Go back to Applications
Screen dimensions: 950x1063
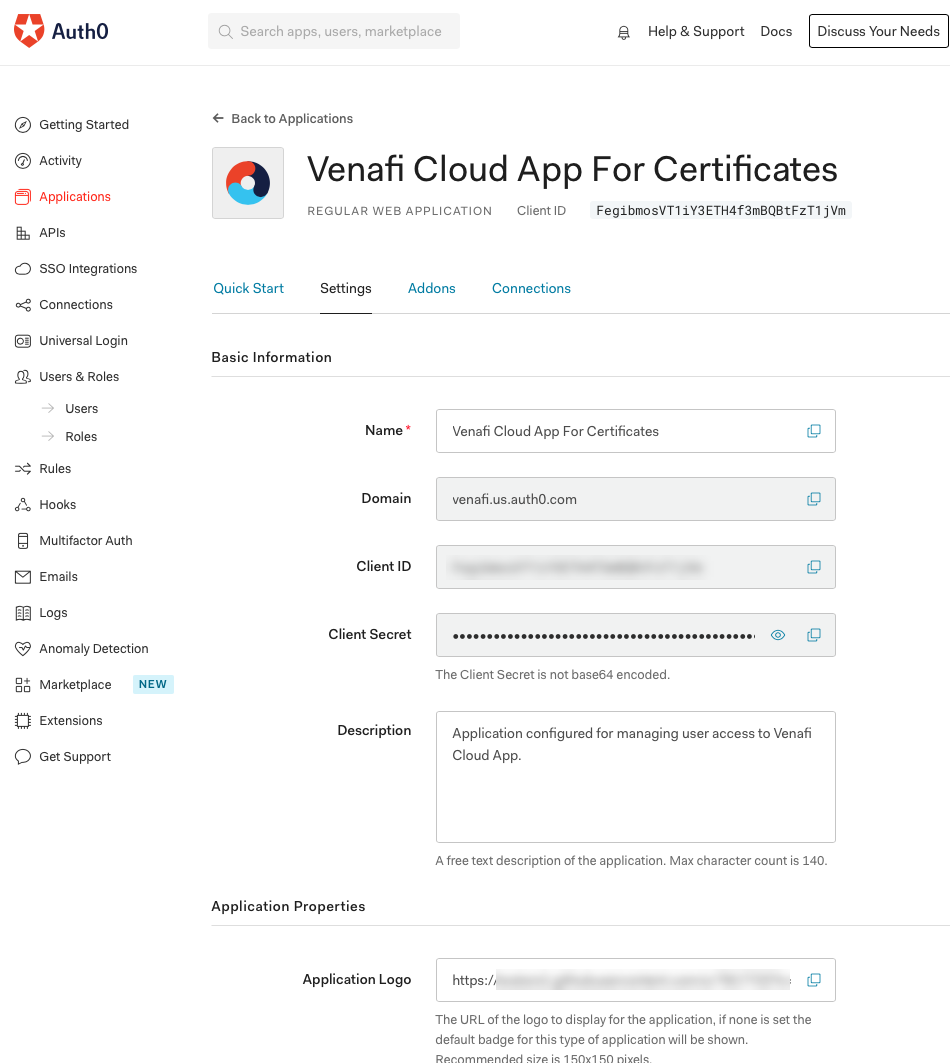[283, 119]
